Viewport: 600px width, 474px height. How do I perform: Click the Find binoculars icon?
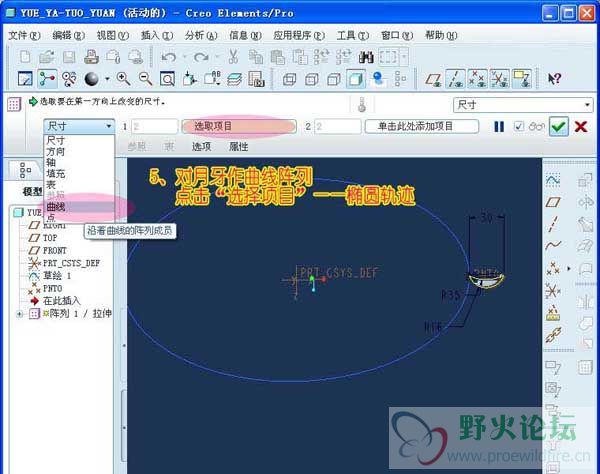(x=366, y=57)
